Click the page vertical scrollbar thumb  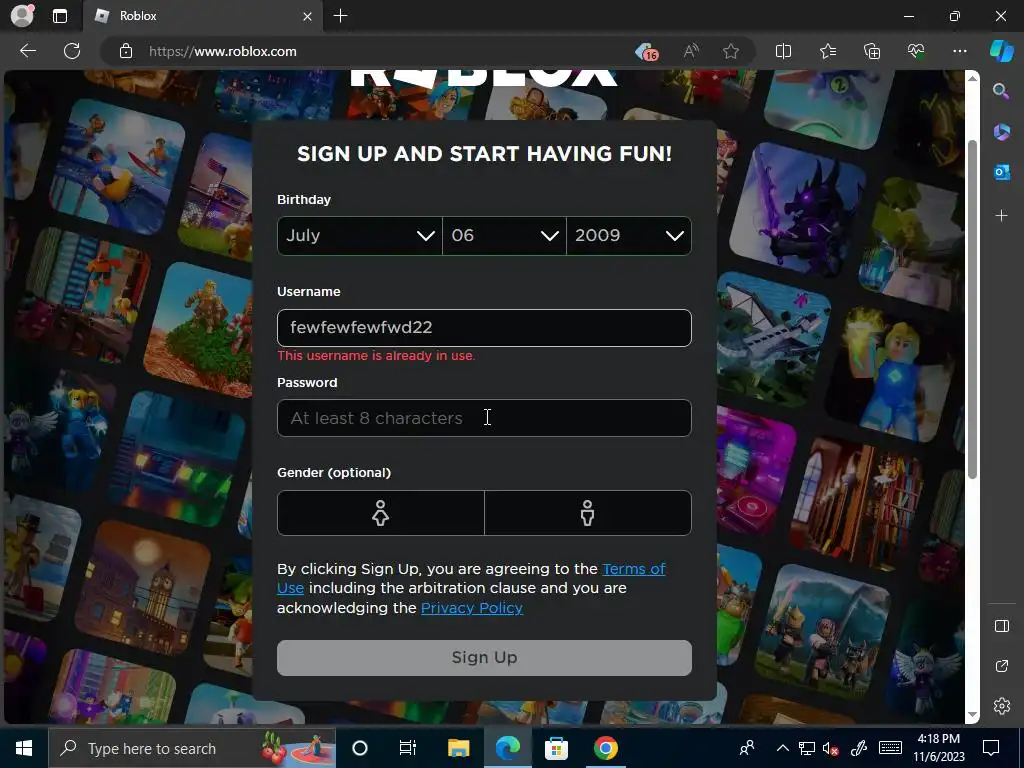972,309
